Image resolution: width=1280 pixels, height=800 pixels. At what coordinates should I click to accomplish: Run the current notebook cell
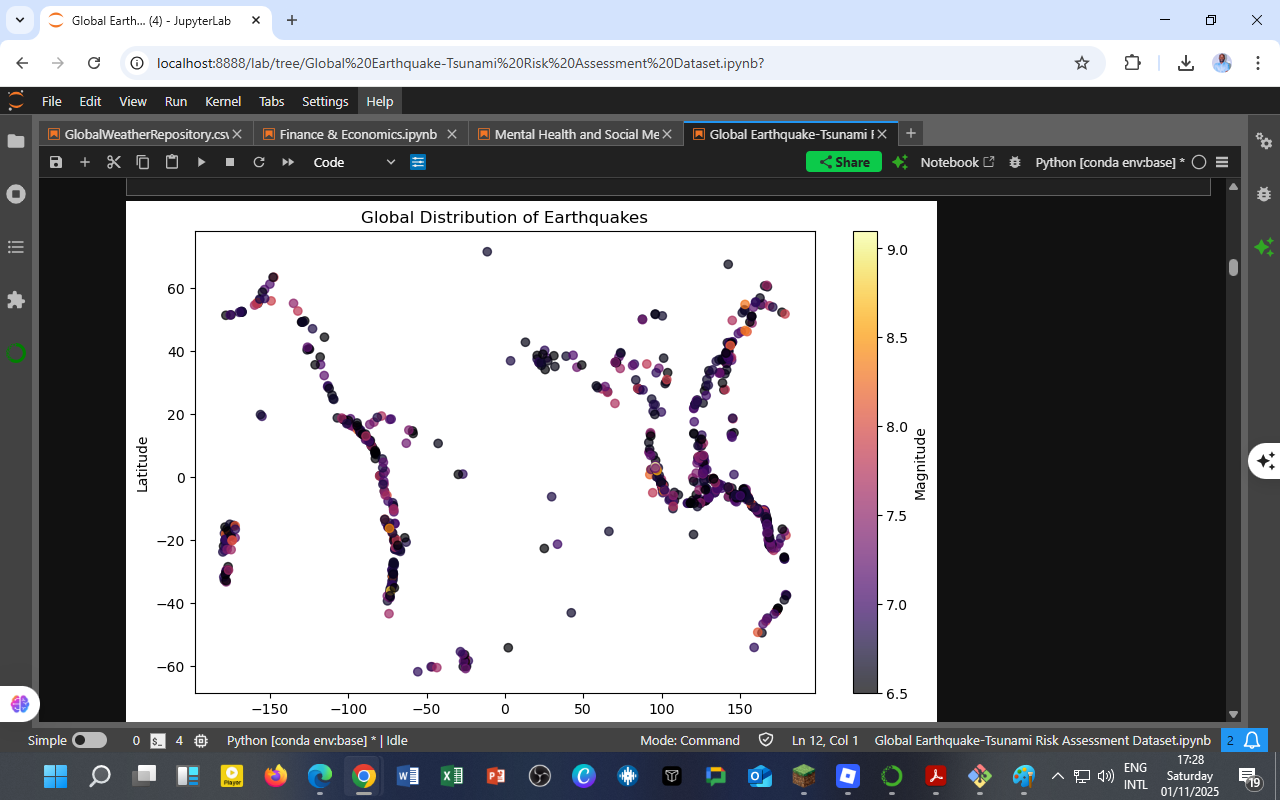[202, 161]
